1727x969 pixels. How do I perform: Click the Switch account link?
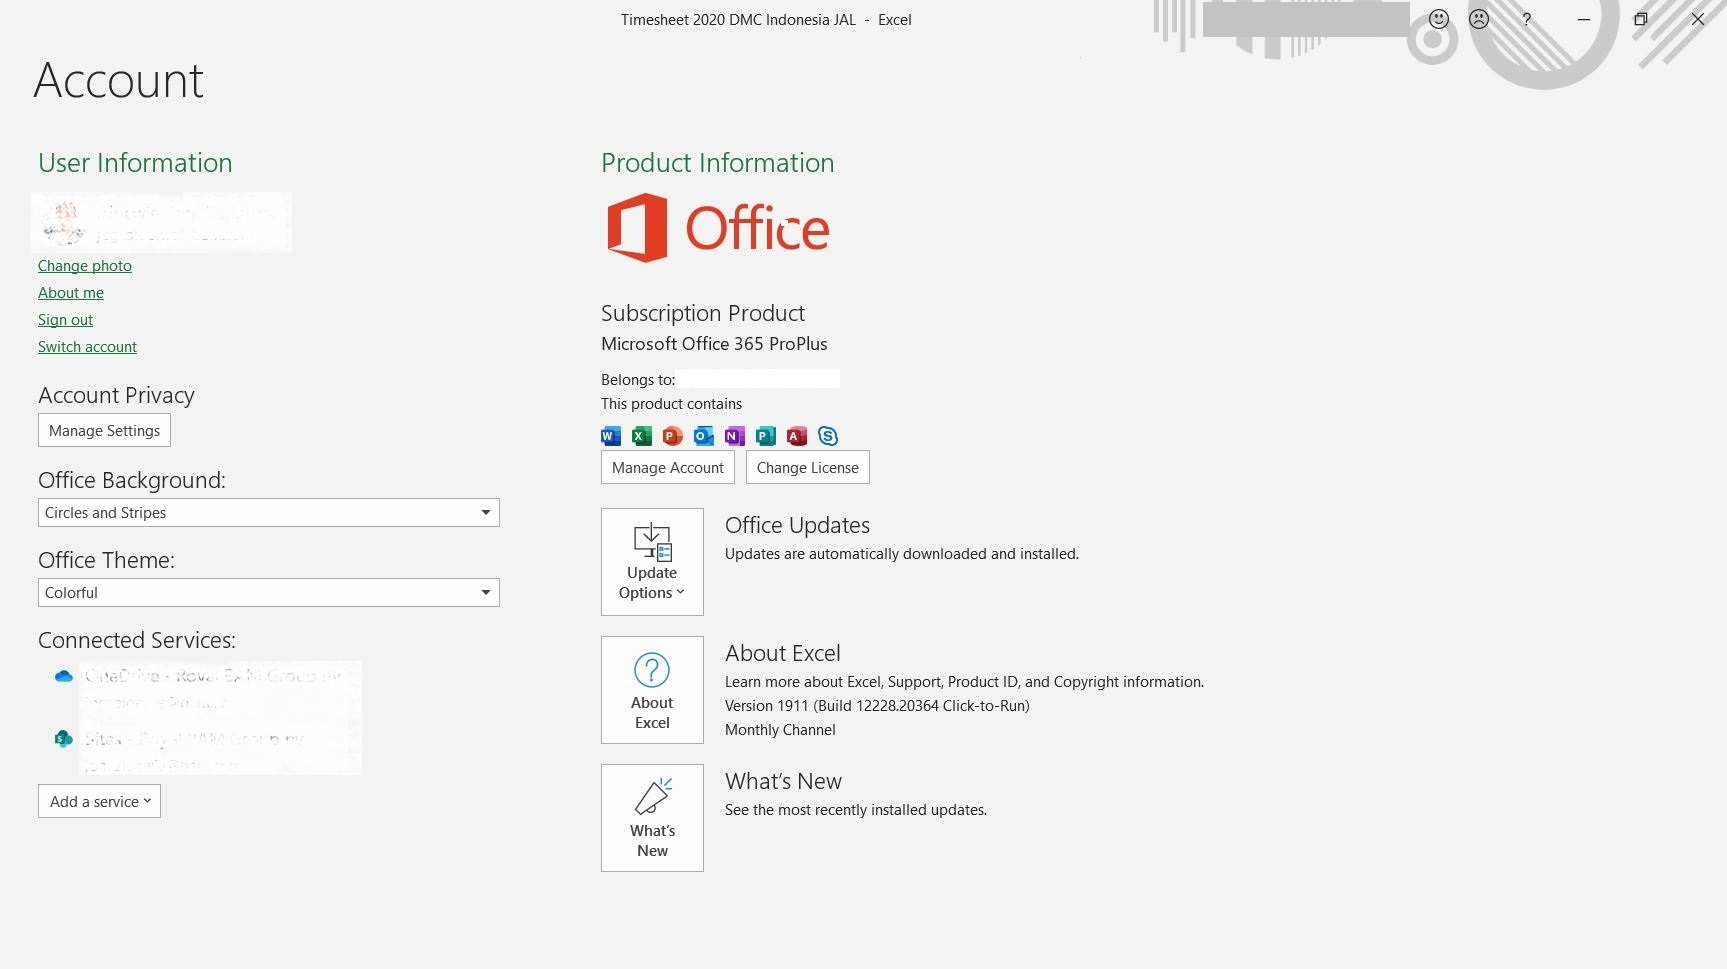coord(88,347)
